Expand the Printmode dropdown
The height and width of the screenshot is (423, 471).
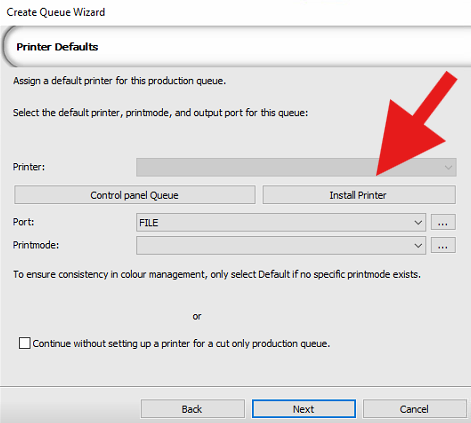[281, 246]
